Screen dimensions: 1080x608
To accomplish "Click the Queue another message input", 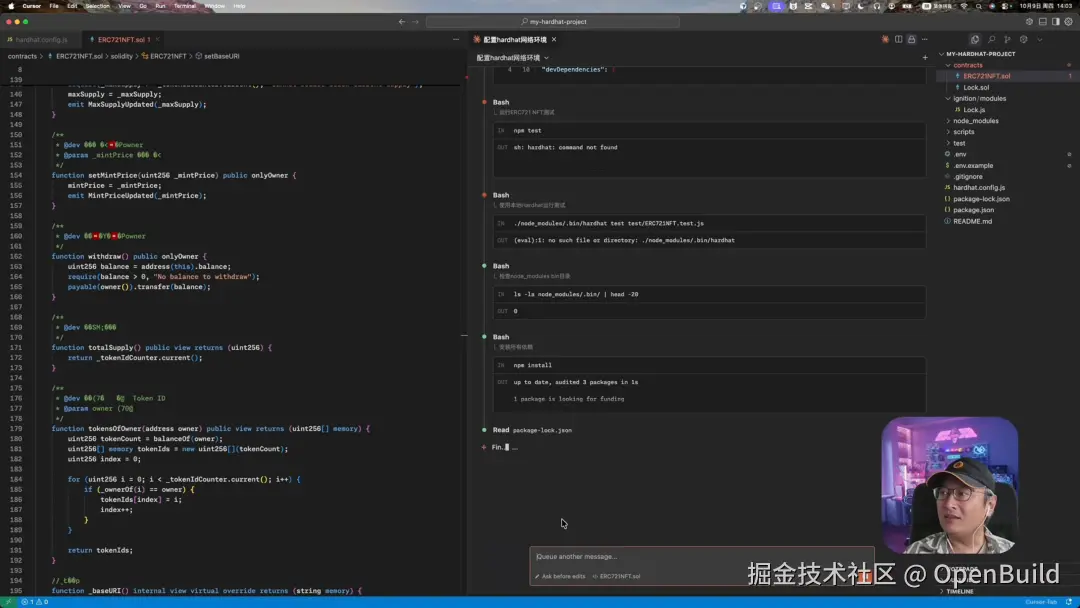I will click(701, 556).
